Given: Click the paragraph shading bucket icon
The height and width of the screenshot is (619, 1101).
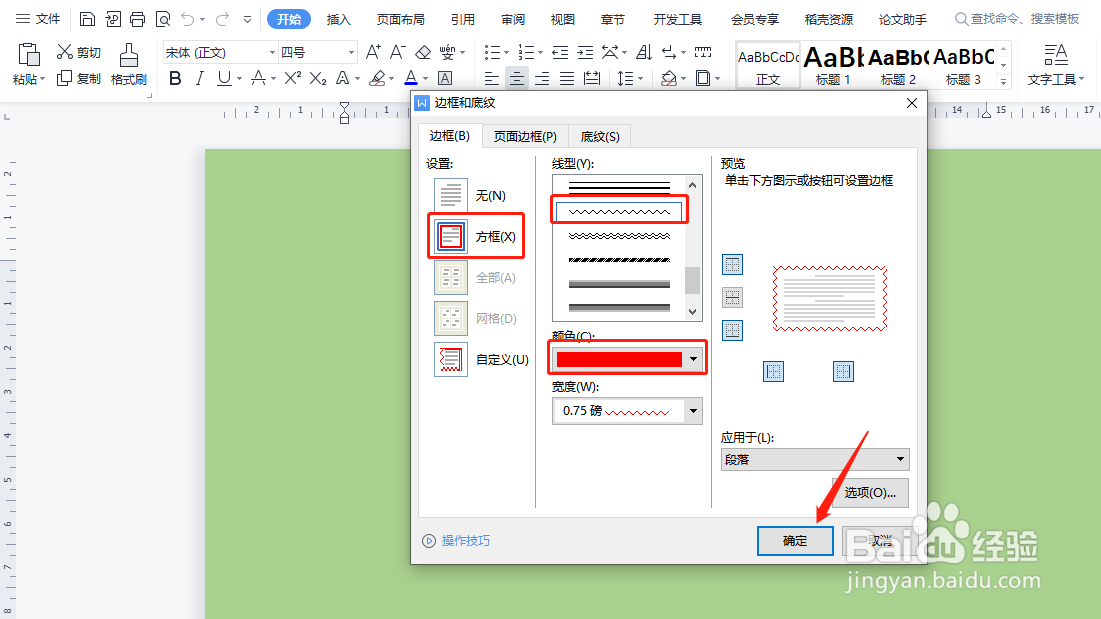Looking at the screenshot, I should pyautogui.click(x=668, y=79).
